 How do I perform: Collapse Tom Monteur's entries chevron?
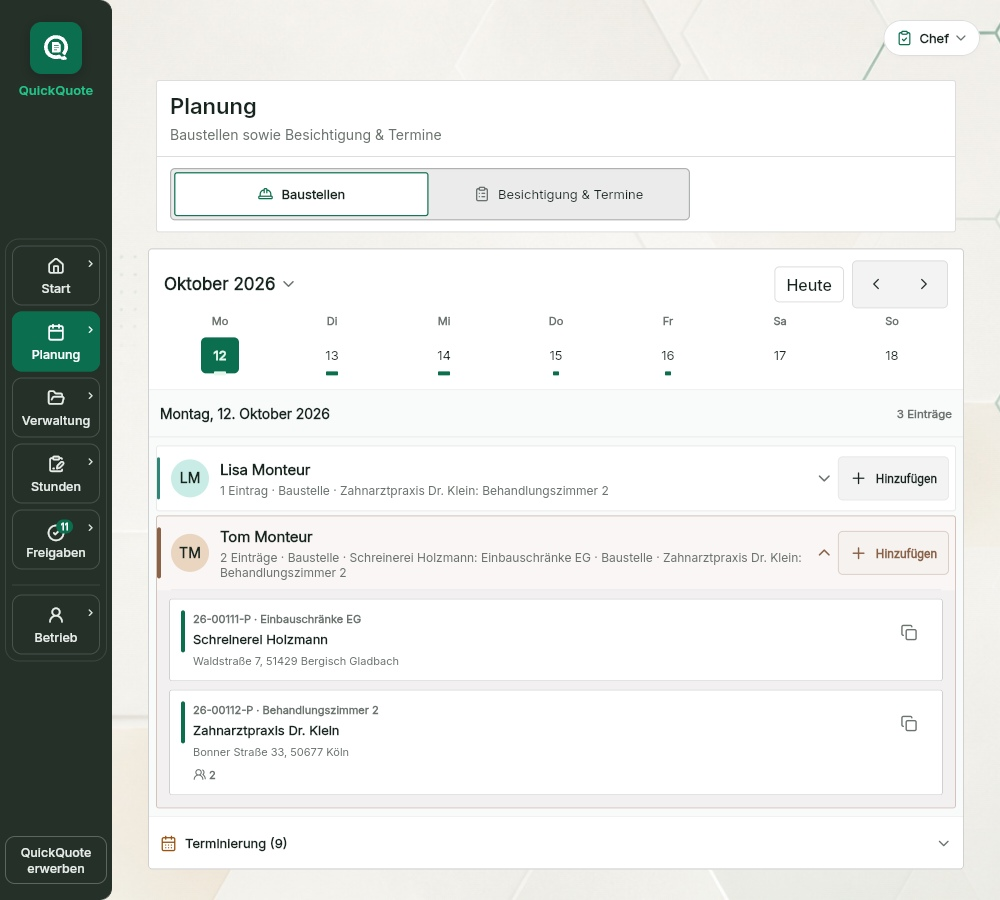pyautogui.click(x=824, y=553)
